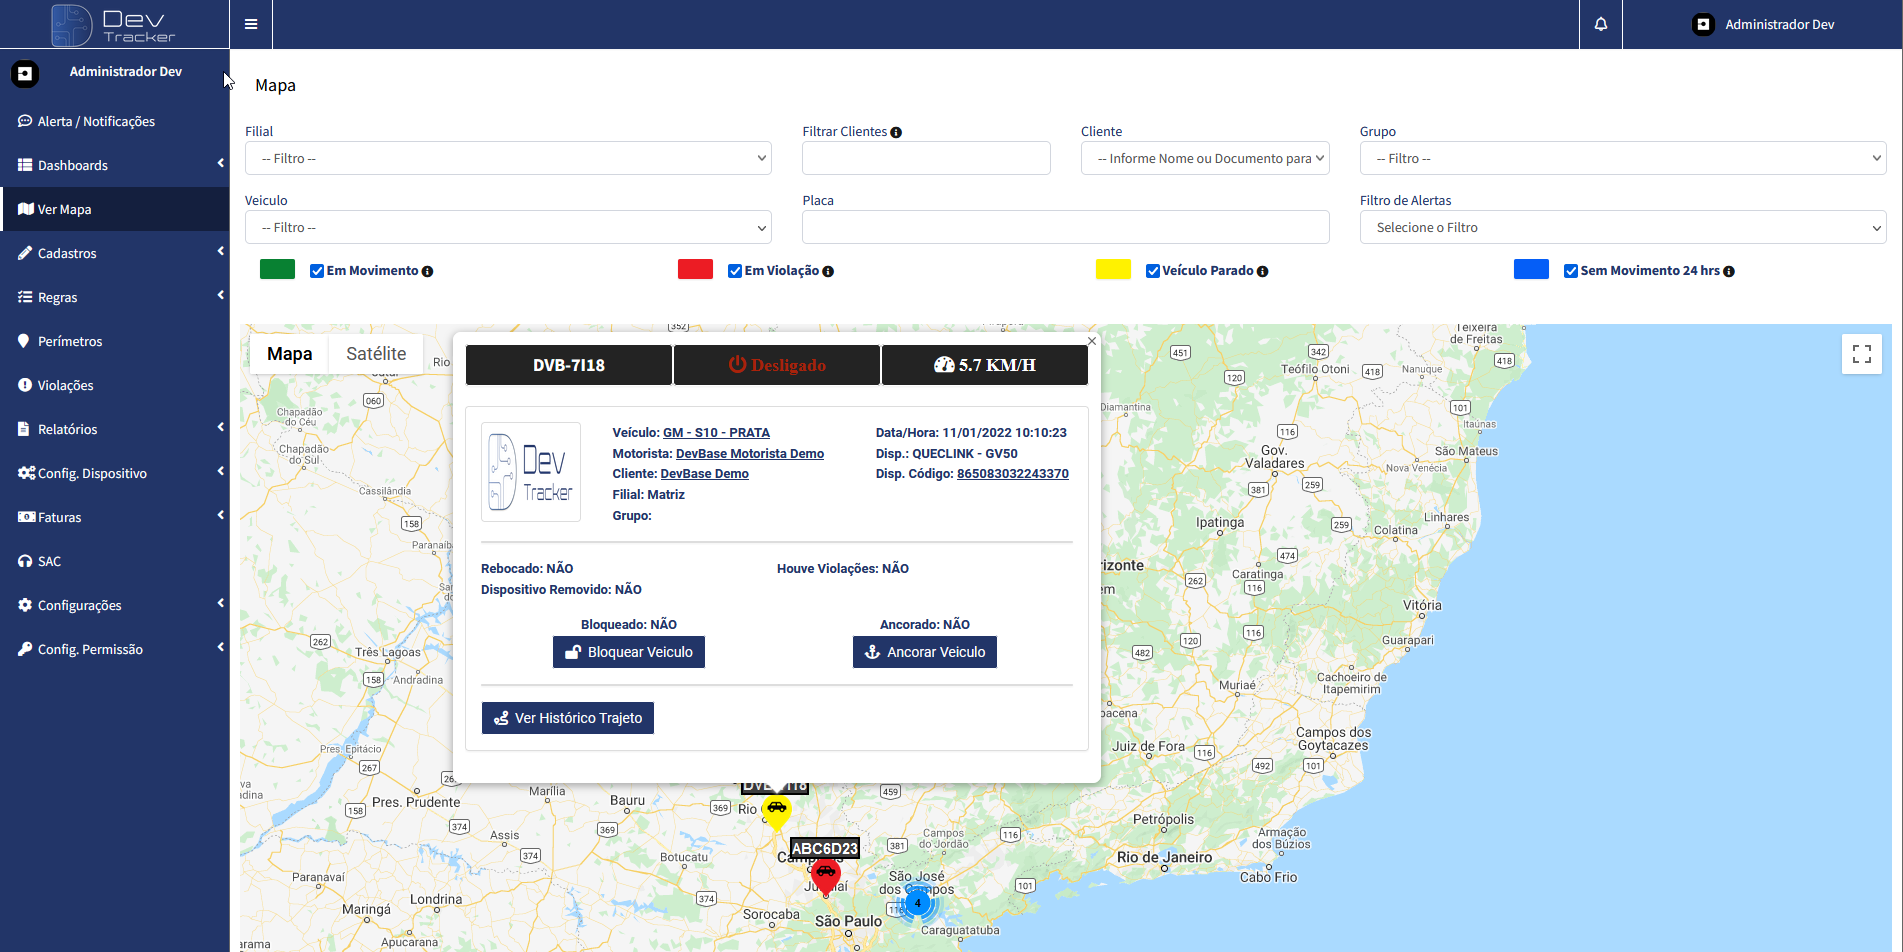The height and width of the screenshot is (952, 1903).
Task: Uncheck the Em Movimento filter
Action: (315, 270)
